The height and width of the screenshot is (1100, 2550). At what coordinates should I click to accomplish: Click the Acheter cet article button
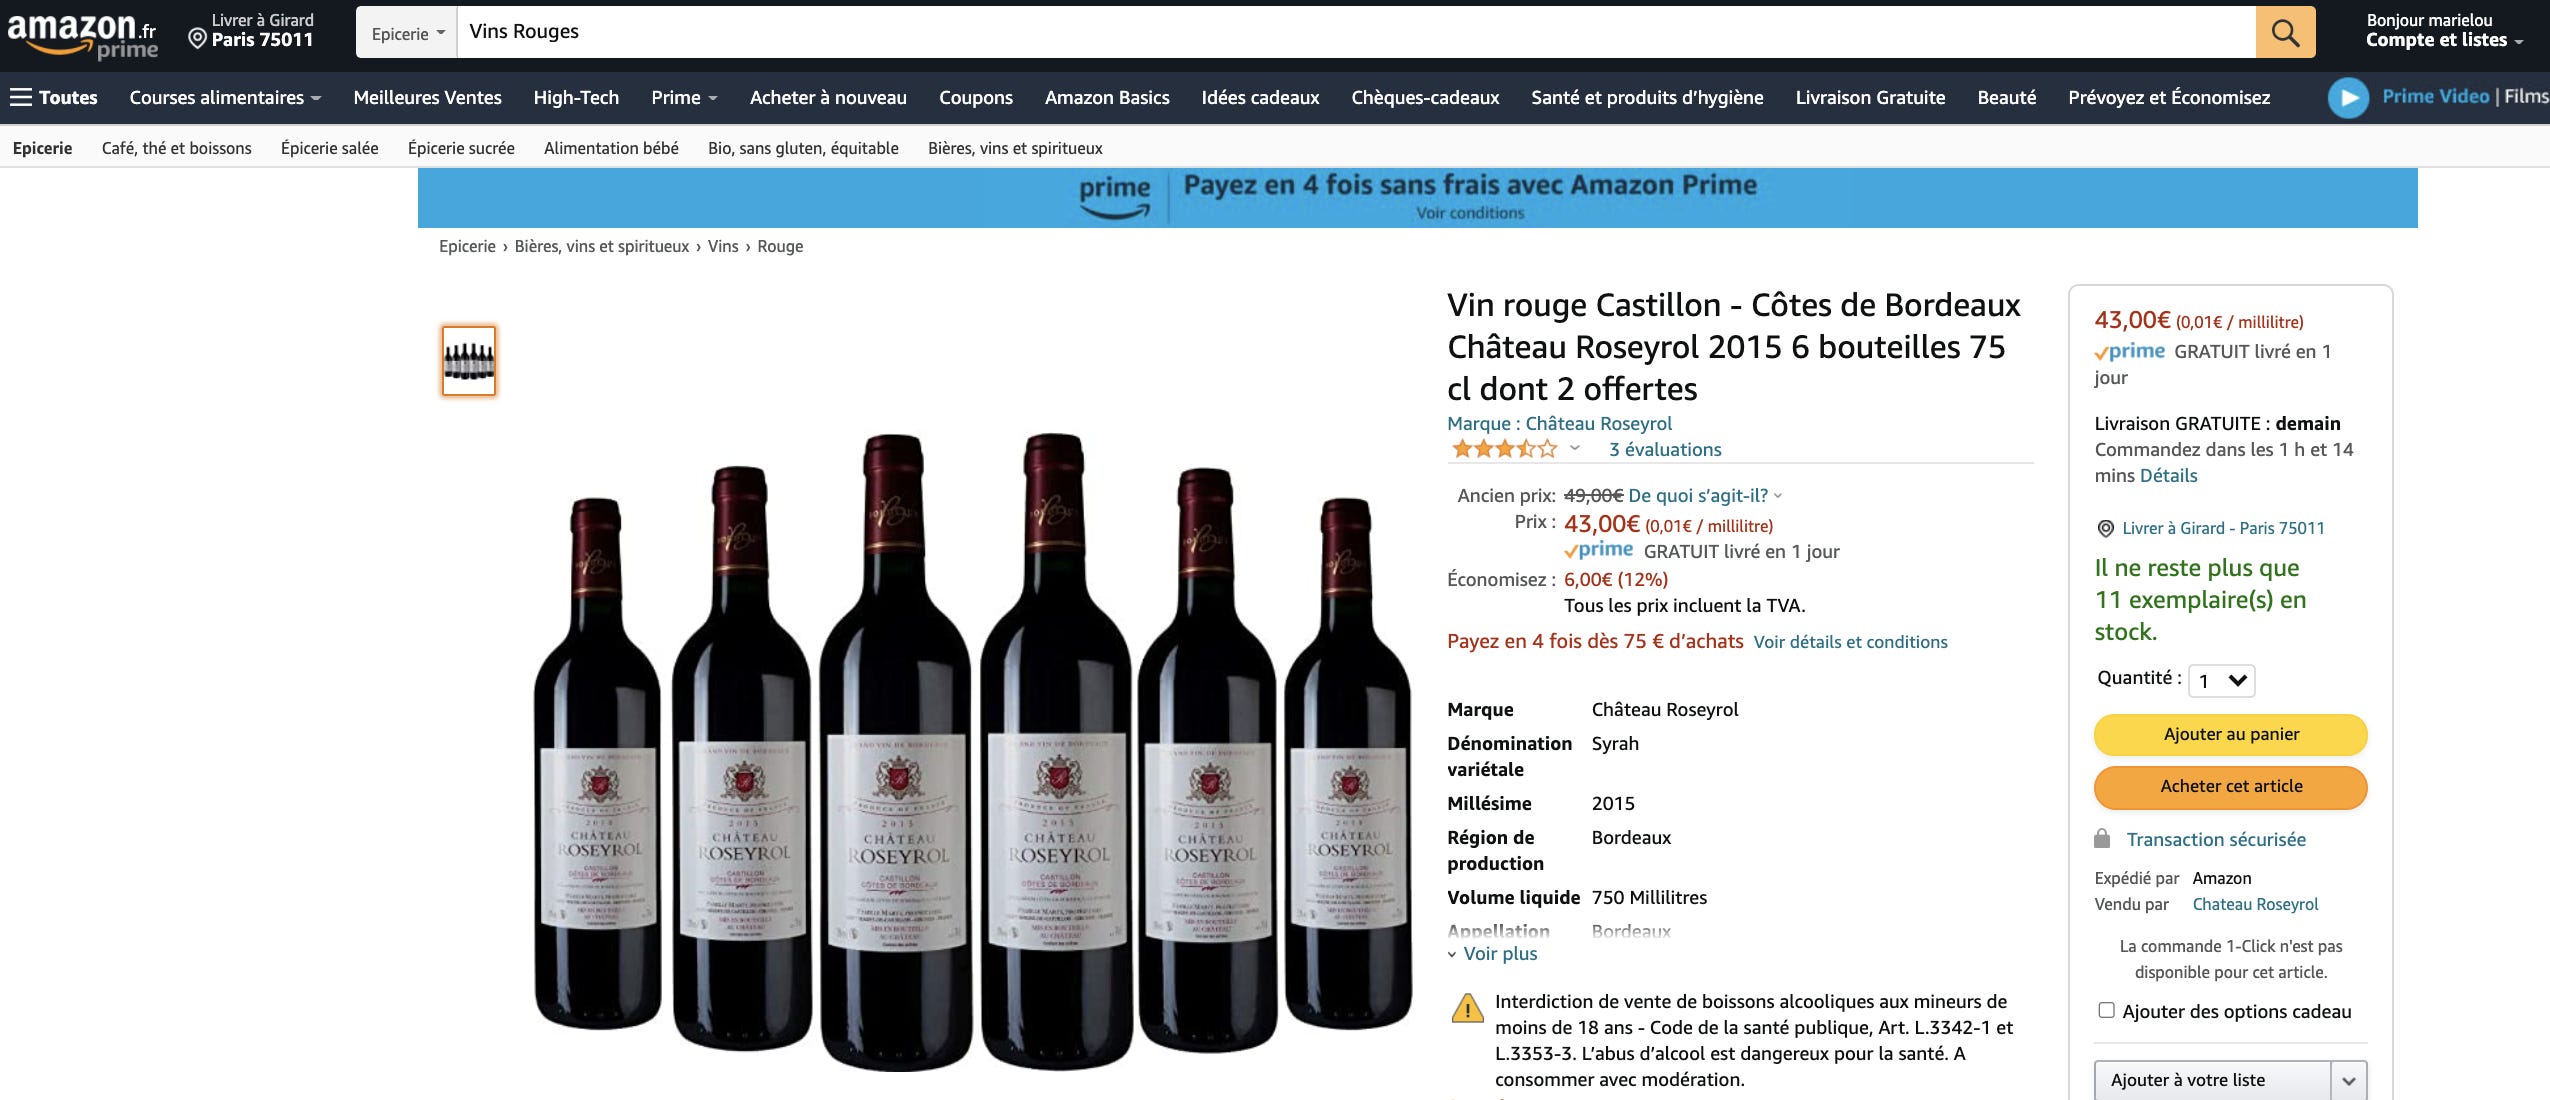coord(2231,786)
